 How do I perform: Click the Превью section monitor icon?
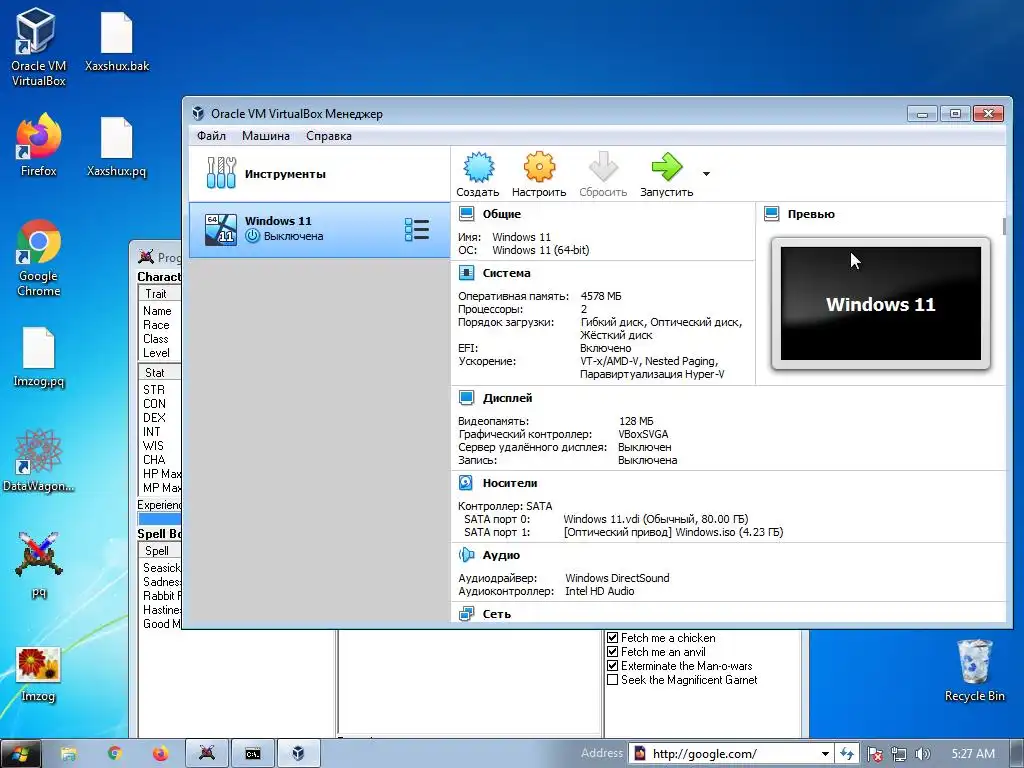[771, 214]
